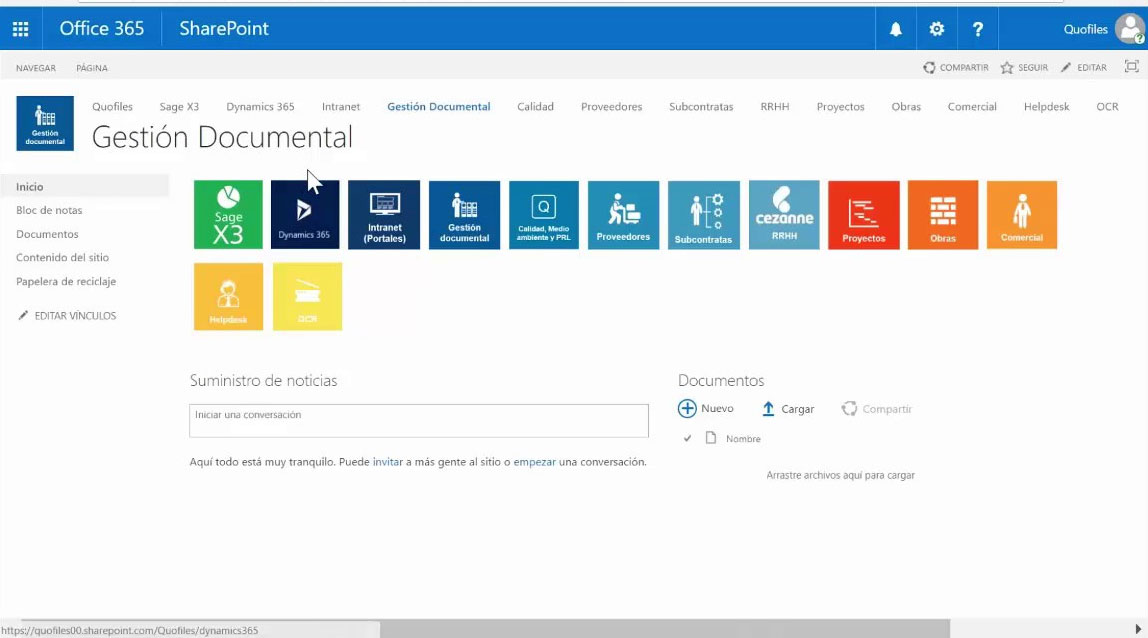Screen dimensions: 1148x638
Task: Click the scroll right arrow at bottom
Action: pyautogui.click(x=1138, y=629)
